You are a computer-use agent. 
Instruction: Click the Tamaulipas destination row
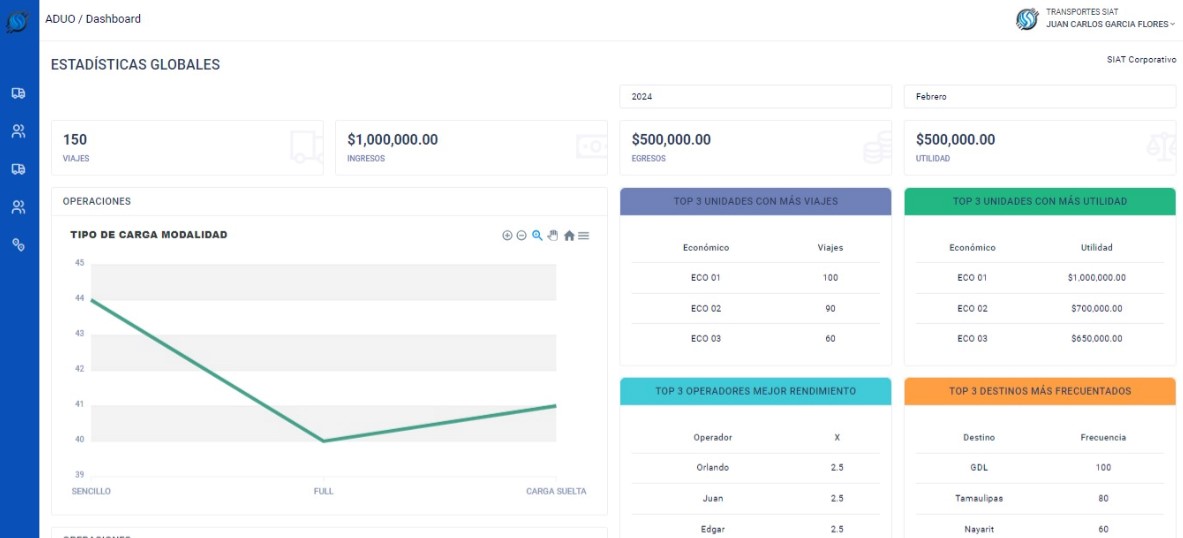click(1040, 499)
